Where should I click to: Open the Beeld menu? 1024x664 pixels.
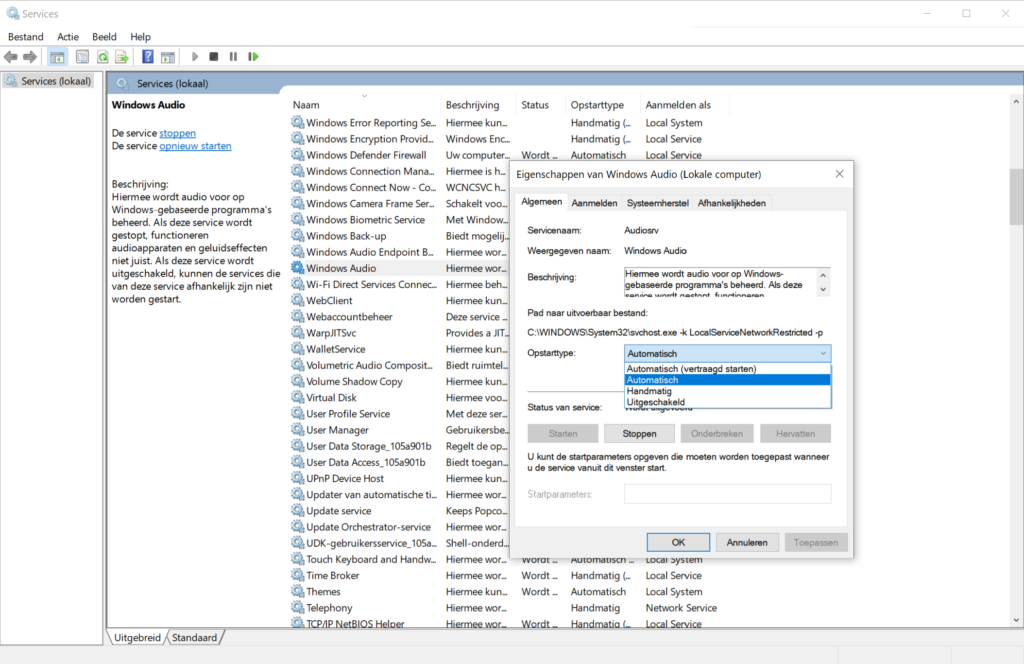pos(104,37)
